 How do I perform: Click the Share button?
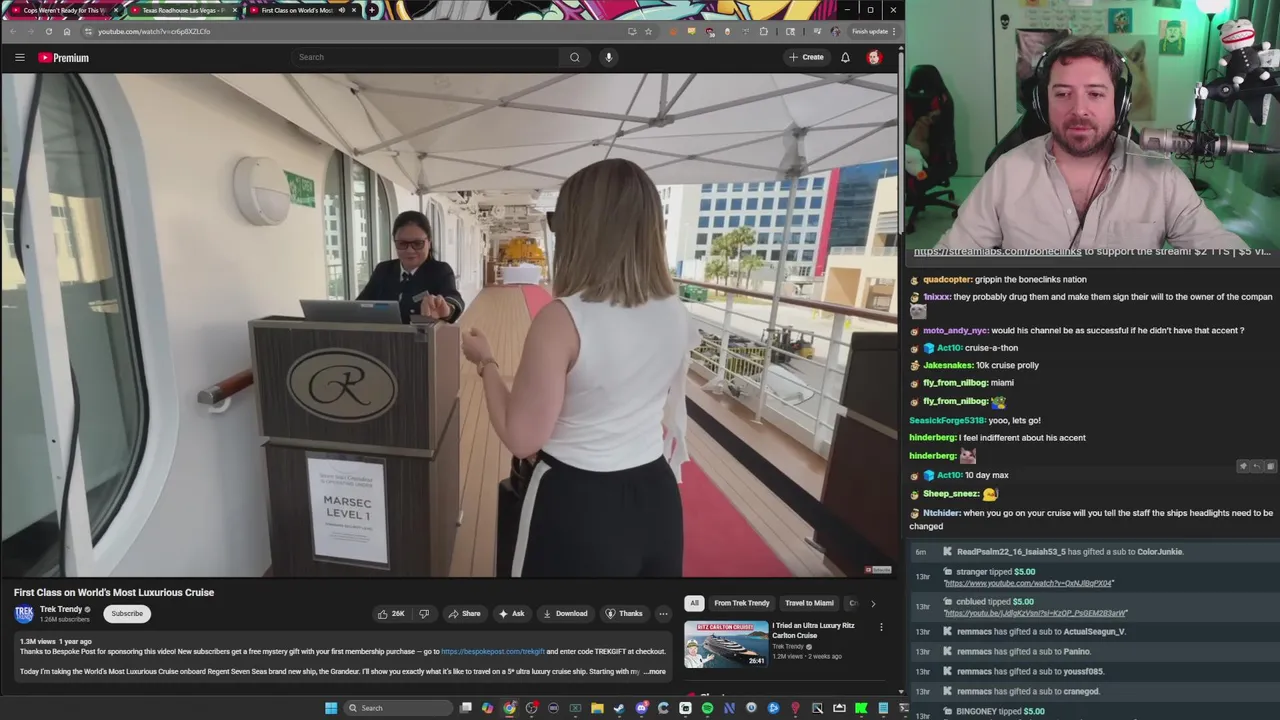[x=464, y=613]
